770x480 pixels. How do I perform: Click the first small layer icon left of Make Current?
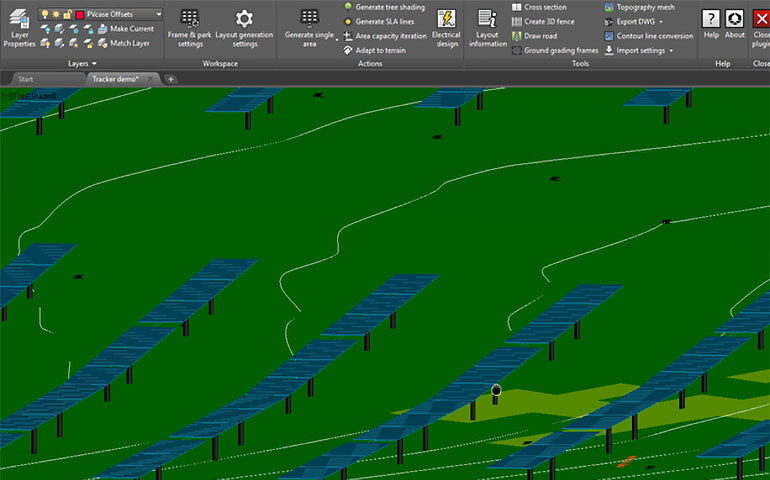pyautogui.click(x=45, y=29)
